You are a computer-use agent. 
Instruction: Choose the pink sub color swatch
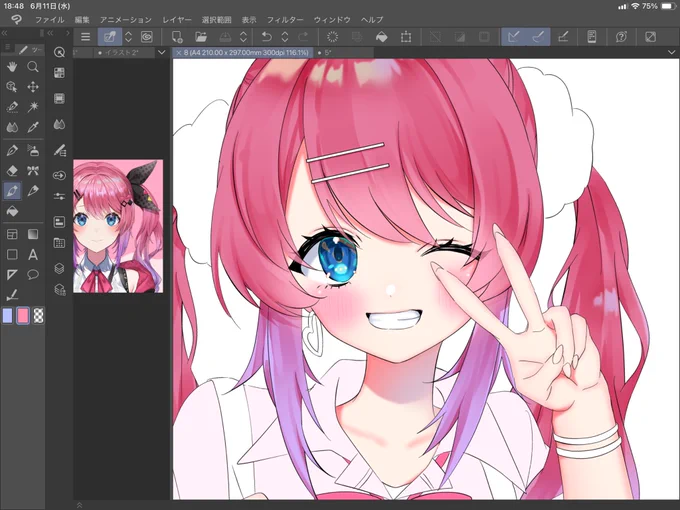[23, 316]
